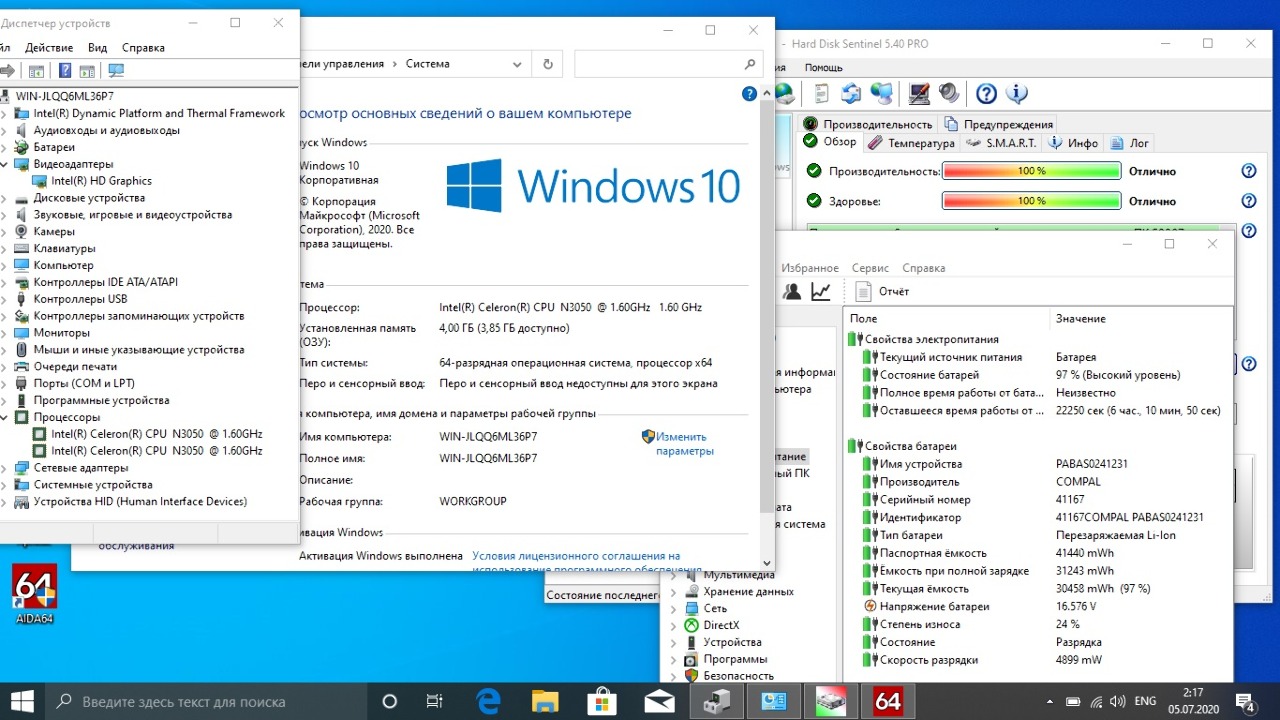1280x720 pixels.
Task: Click AIDA64 user profile toolbar icon
Action: point(792,291)
